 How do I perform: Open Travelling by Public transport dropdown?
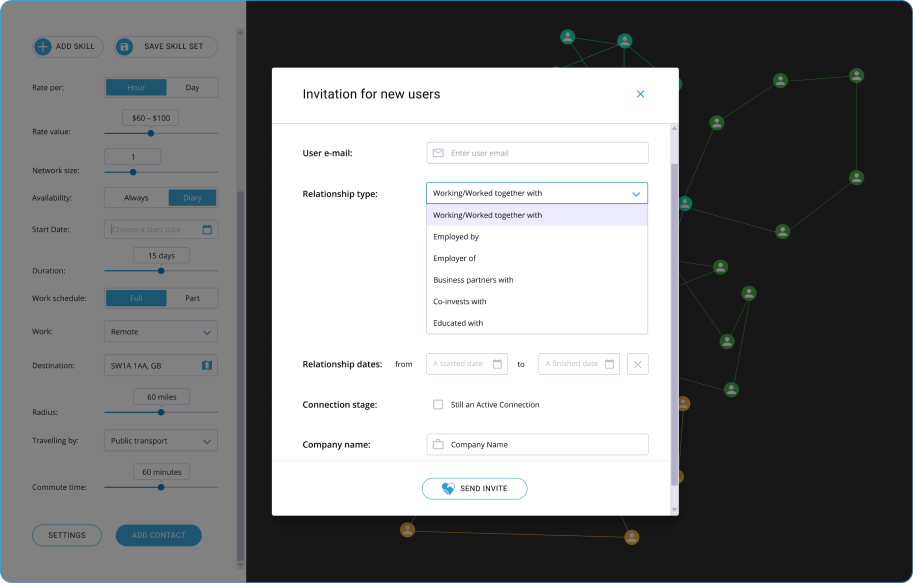[x=207, y=441]
